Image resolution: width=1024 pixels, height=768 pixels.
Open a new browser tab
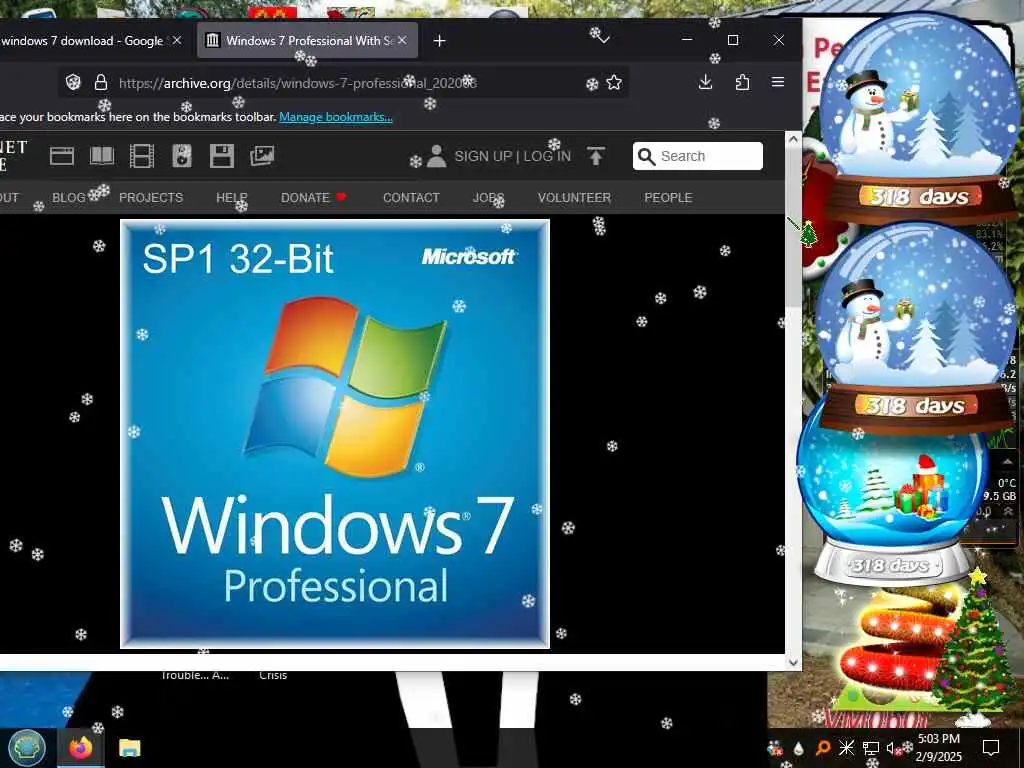click(440, 40)
